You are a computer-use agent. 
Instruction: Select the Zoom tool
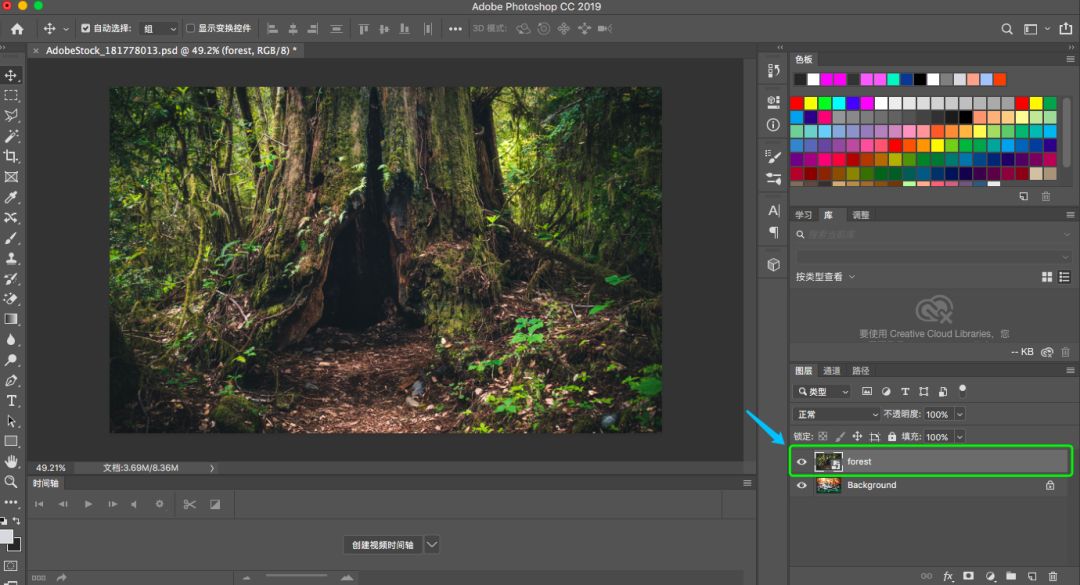12,481
